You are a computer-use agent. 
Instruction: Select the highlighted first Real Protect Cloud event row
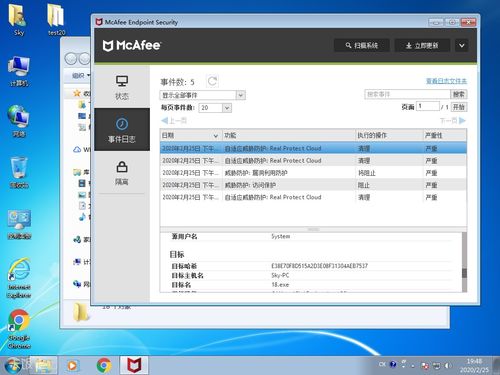click(313, 148)
